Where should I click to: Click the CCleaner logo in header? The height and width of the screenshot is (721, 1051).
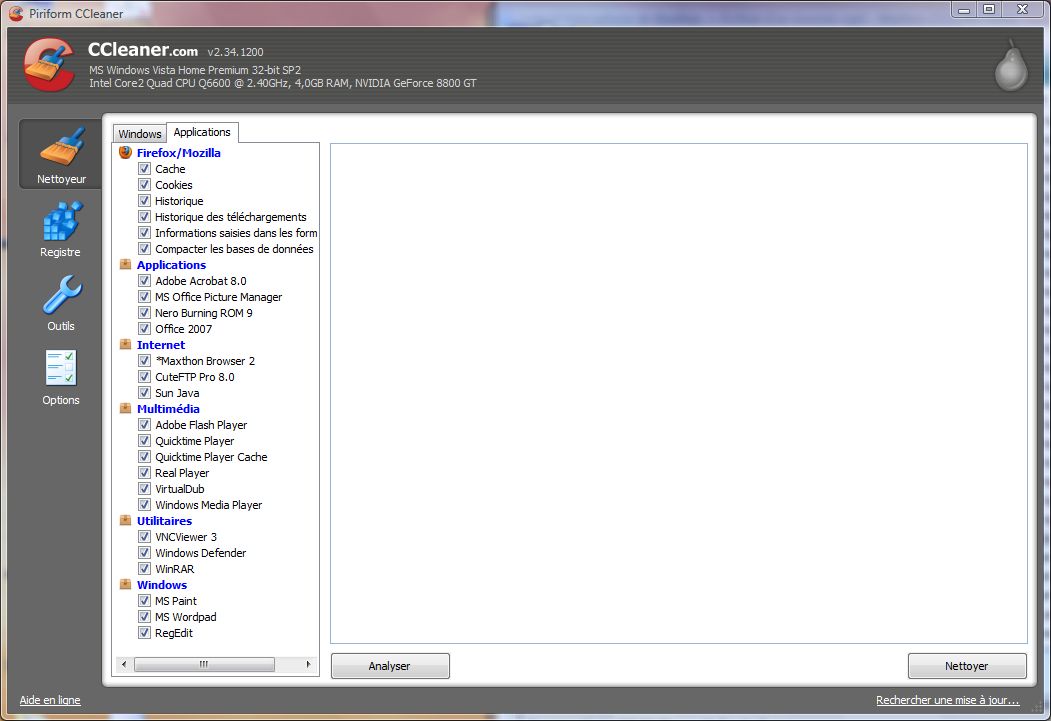tap(49, 64)
